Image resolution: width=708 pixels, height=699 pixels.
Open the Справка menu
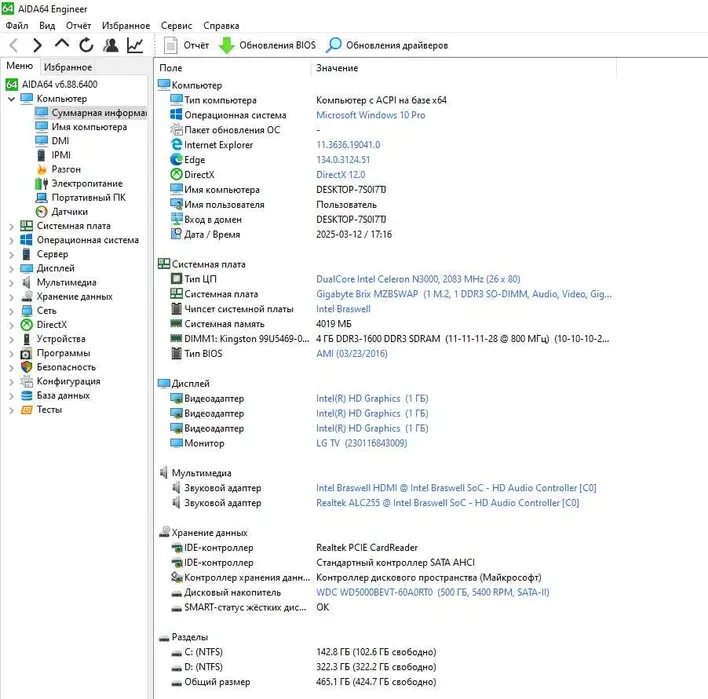coord(221,26)
